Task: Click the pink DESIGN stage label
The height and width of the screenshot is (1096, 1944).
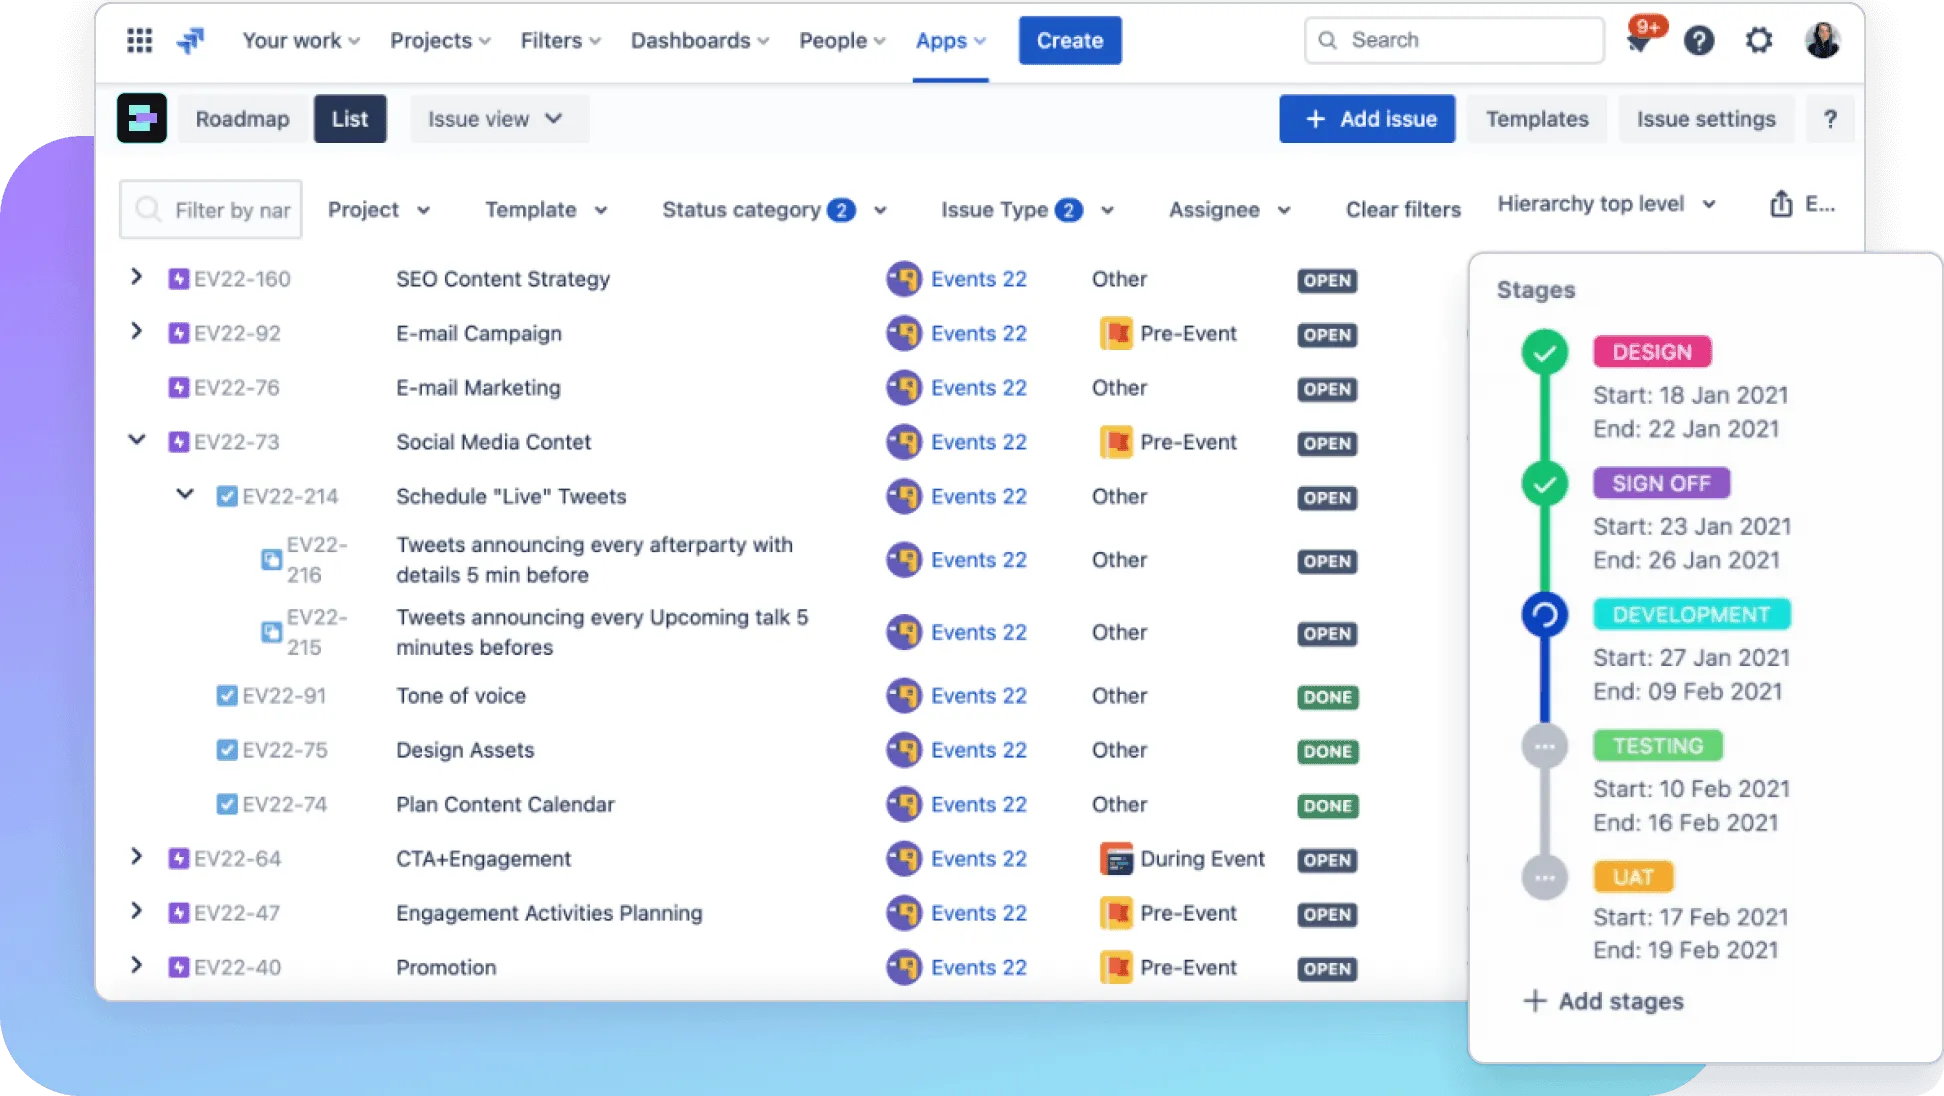Action: pyautogui.click(x=1651, y=352)
